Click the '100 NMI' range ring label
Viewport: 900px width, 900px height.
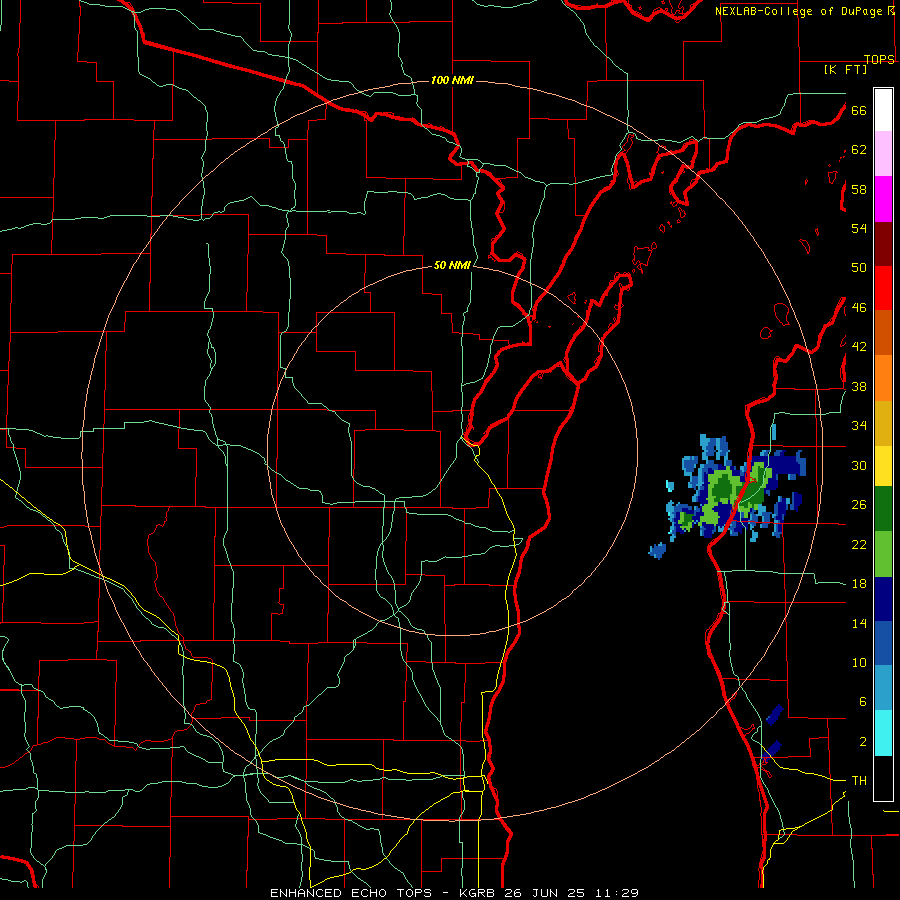pyautogui.click(x=452, y=80)
